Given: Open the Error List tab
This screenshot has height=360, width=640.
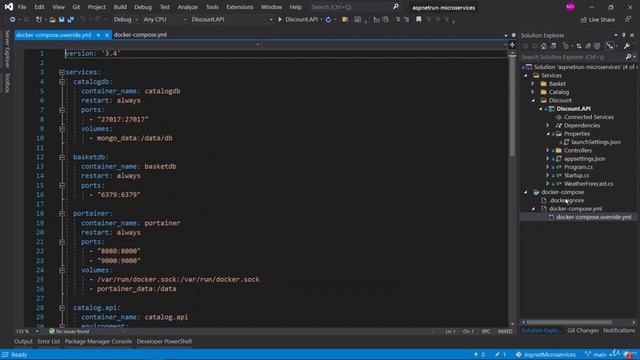Looking at the screenshot, I should pos(49,341).
